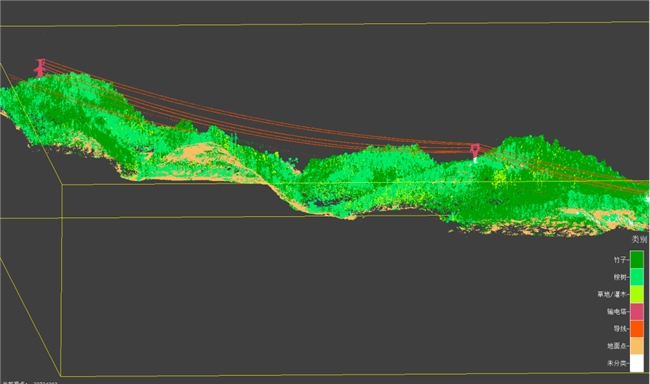Choose the tan 地面点 color swatch
This screenshot has width=650, height=384.
point(637,346)
